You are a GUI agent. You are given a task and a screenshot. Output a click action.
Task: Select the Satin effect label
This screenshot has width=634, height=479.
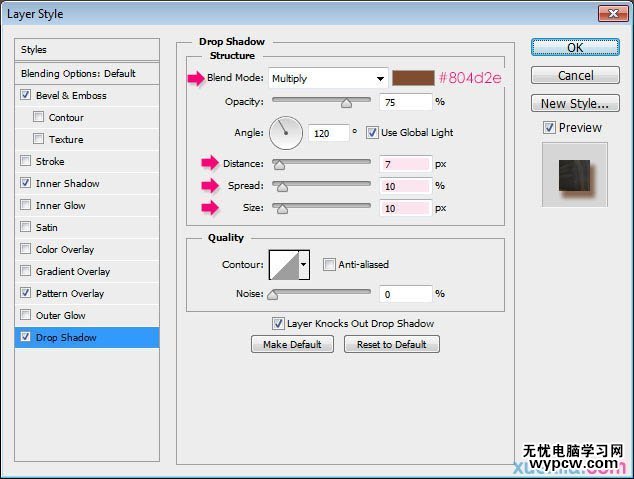46,228
